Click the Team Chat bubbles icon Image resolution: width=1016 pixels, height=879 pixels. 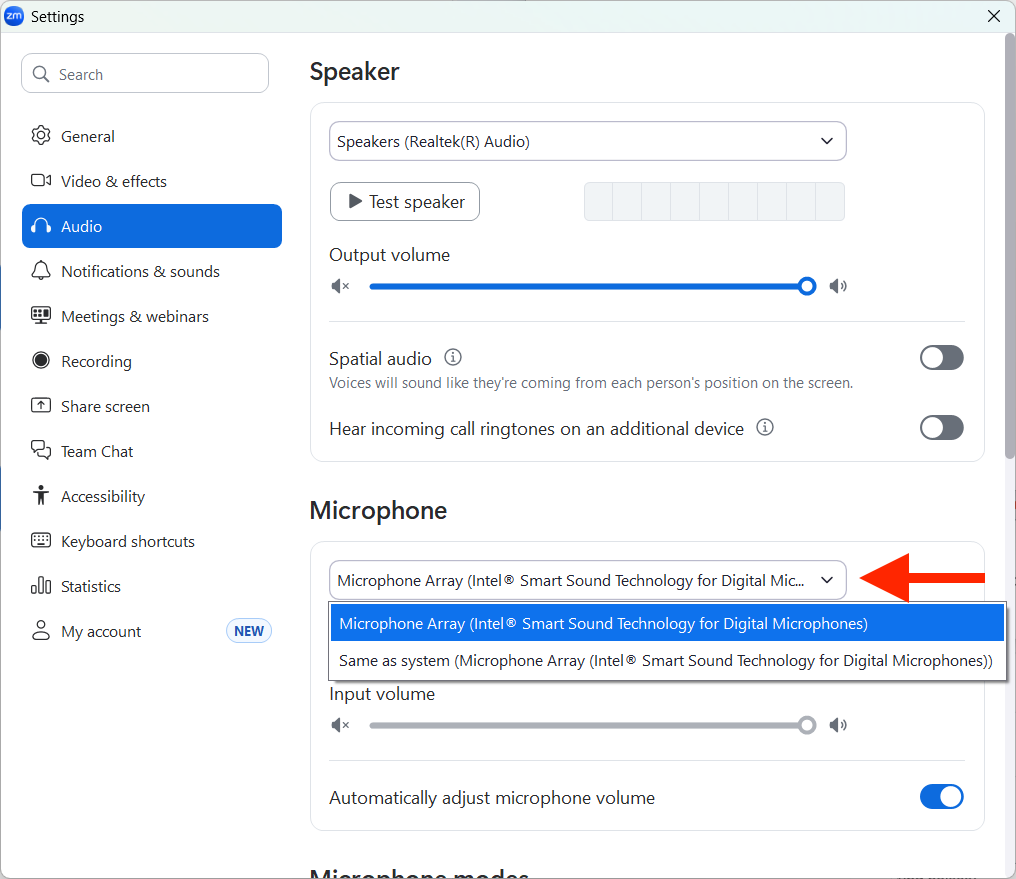point(41,450)
